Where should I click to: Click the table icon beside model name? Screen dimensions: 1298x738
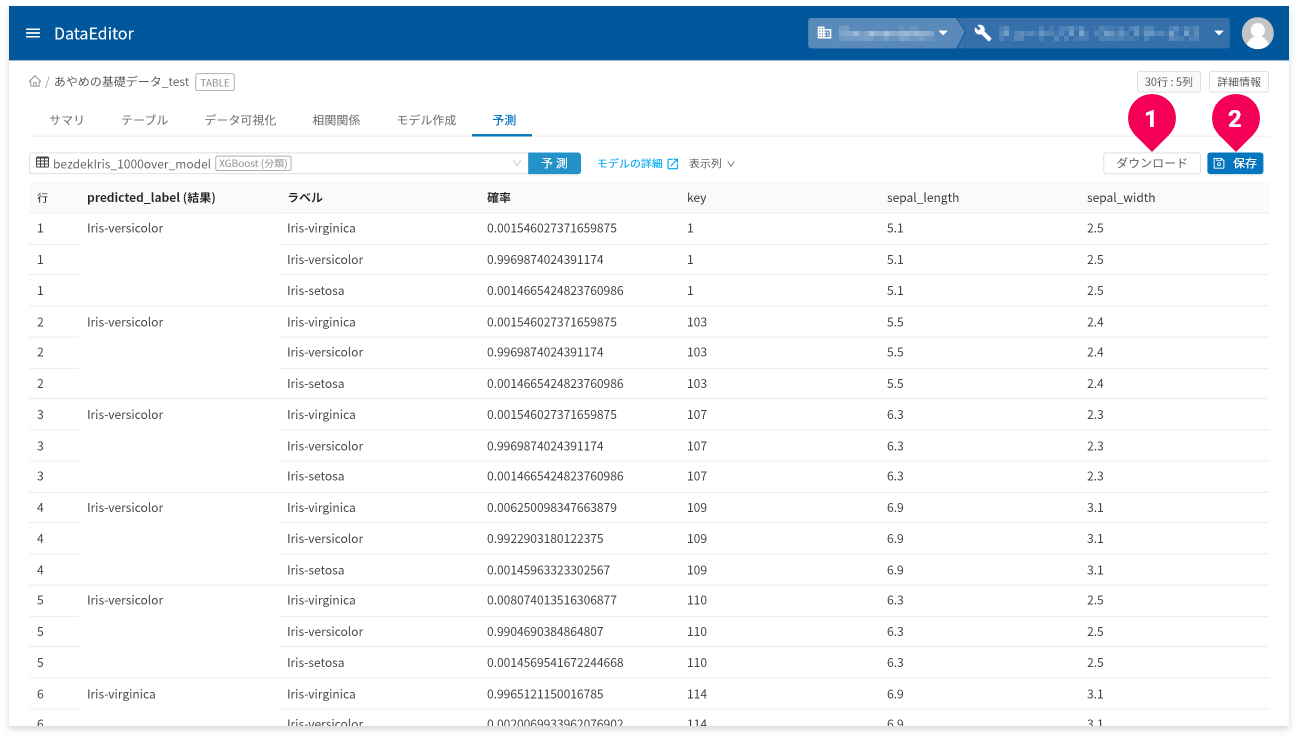(x=42, y=162)
